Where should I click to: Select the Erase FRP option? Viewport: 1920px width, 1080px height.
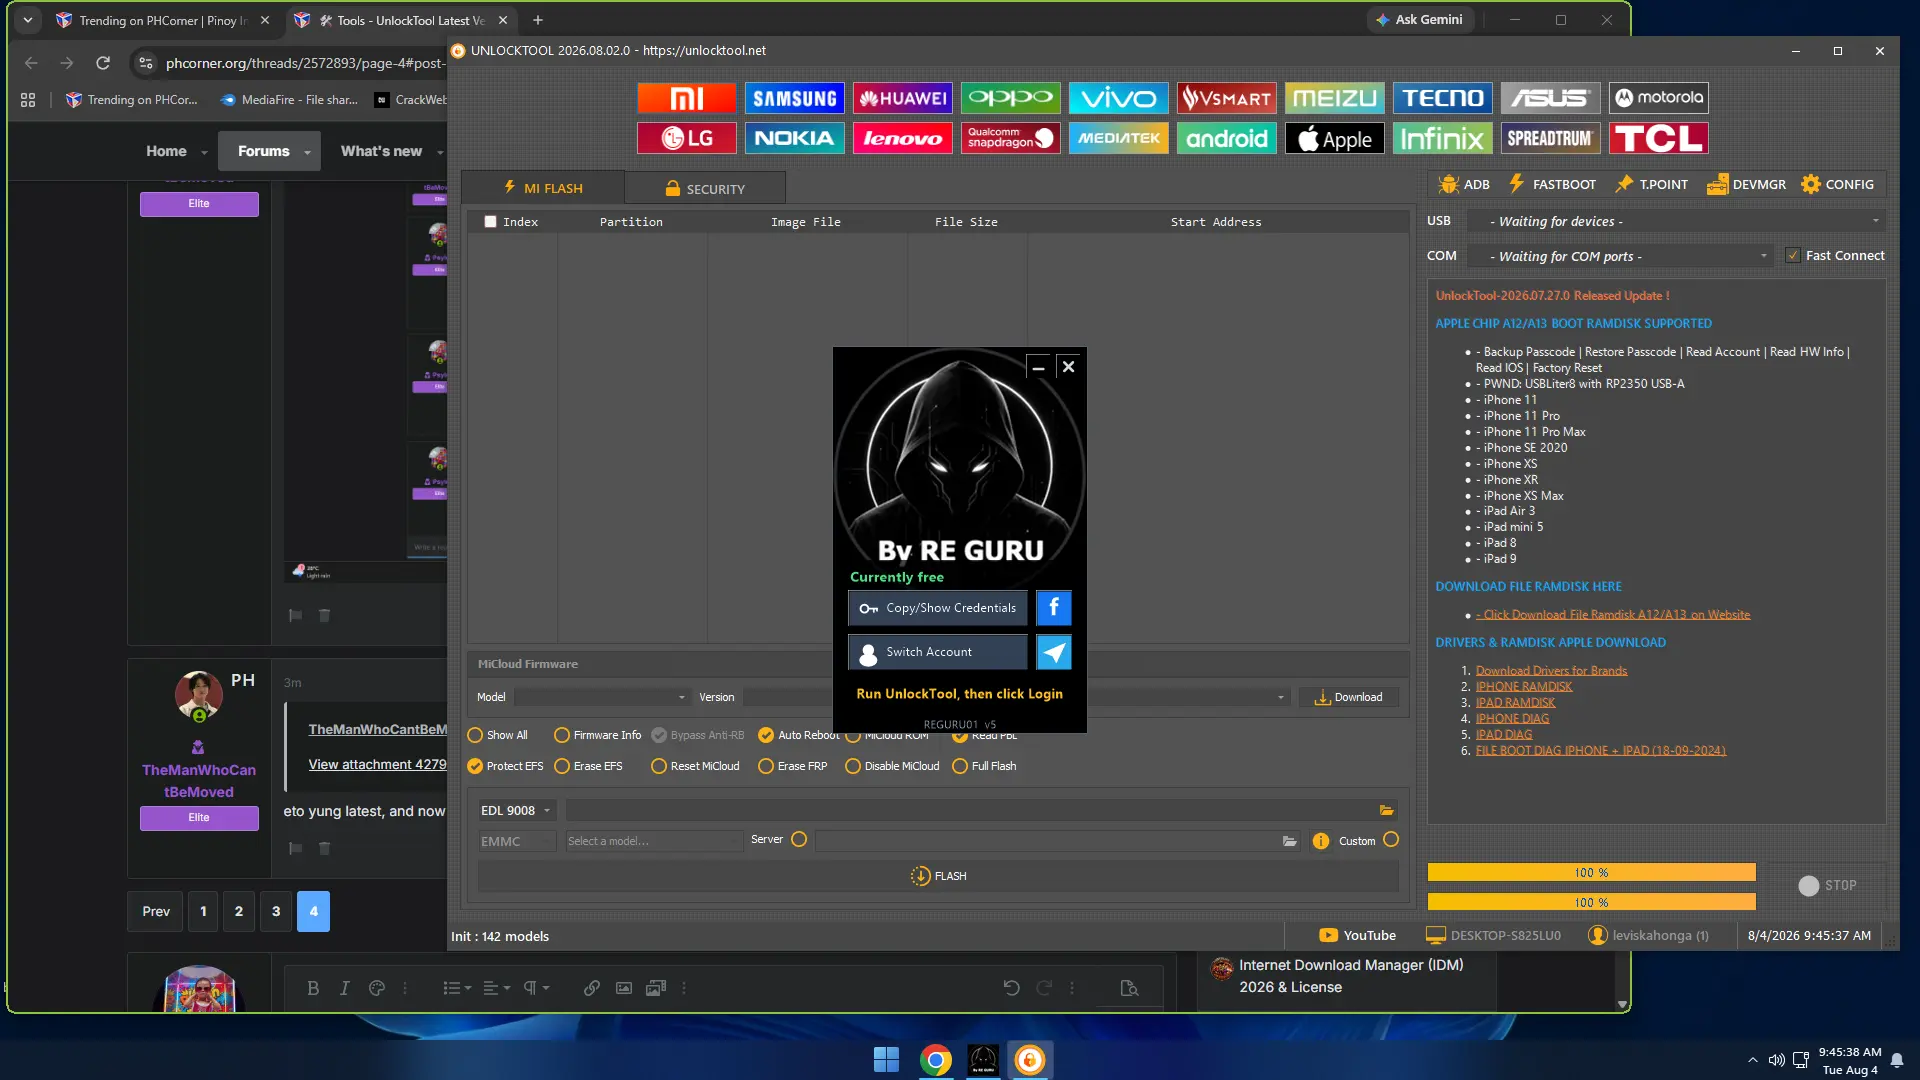[766, 766]
